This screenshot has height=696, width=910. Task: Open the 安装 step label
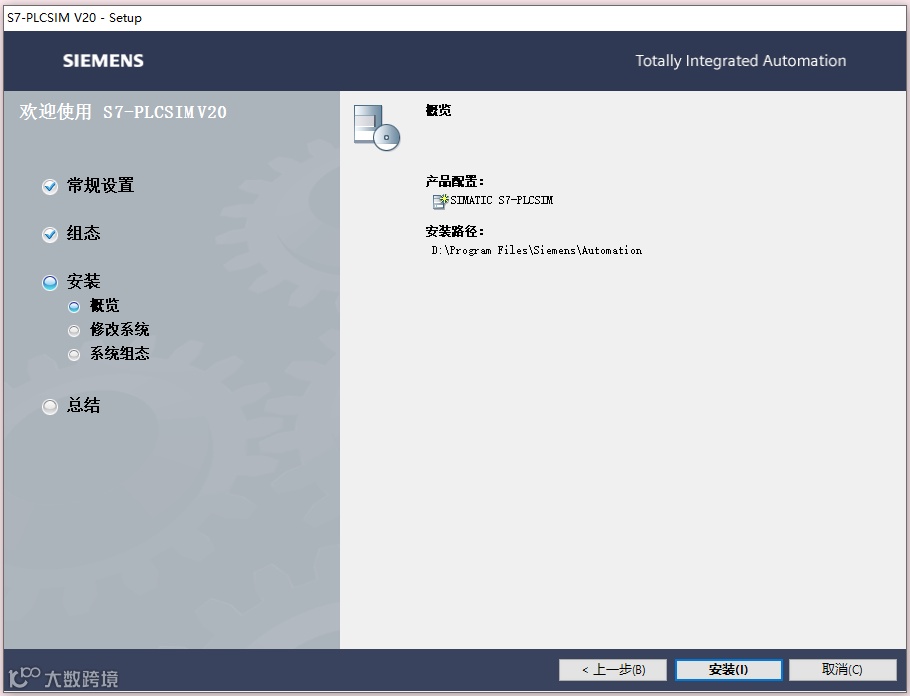tap(84, 282)
